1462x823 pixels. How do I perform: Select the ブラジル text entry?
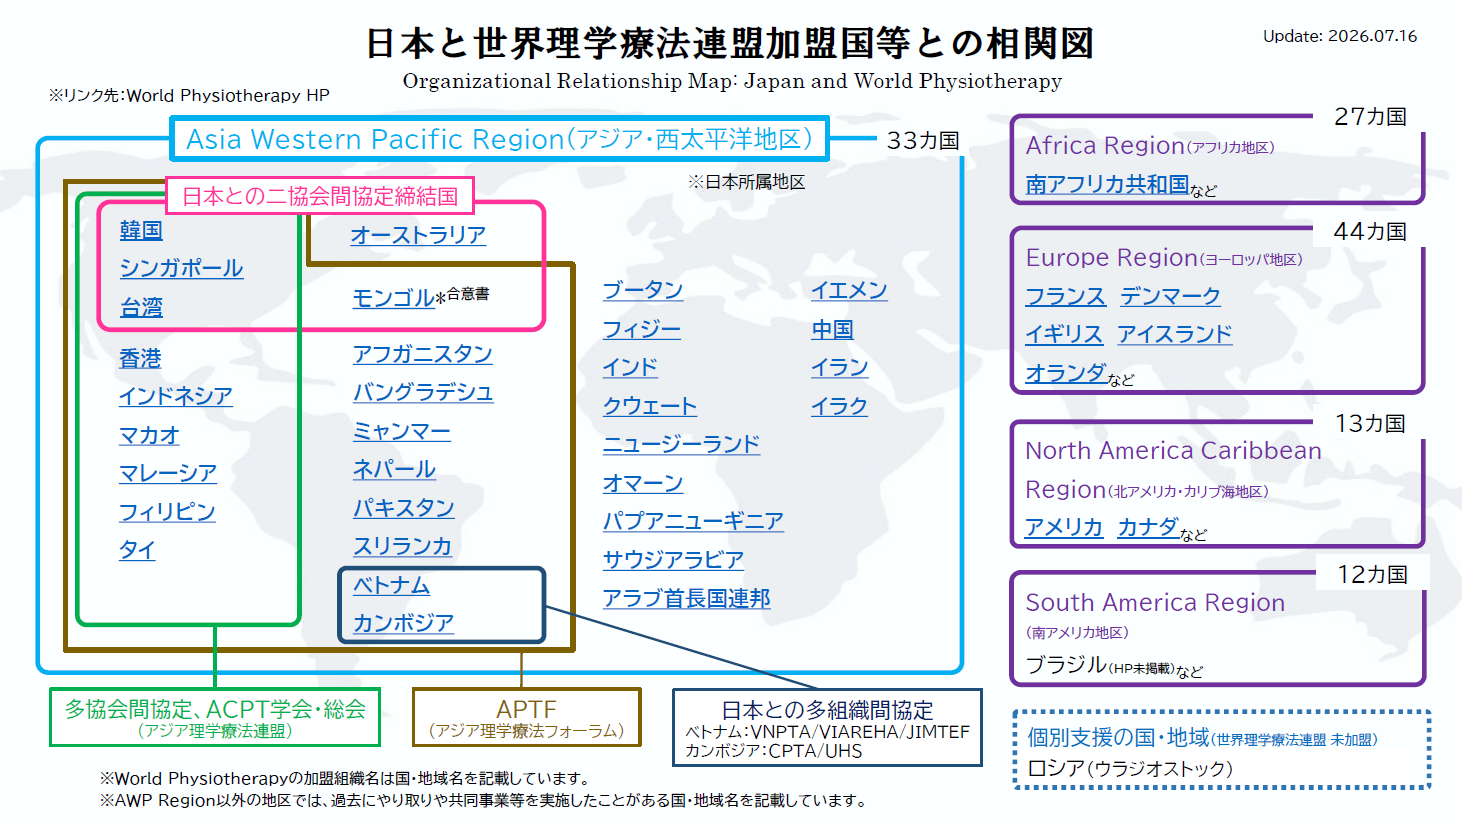coord(1115,666)
